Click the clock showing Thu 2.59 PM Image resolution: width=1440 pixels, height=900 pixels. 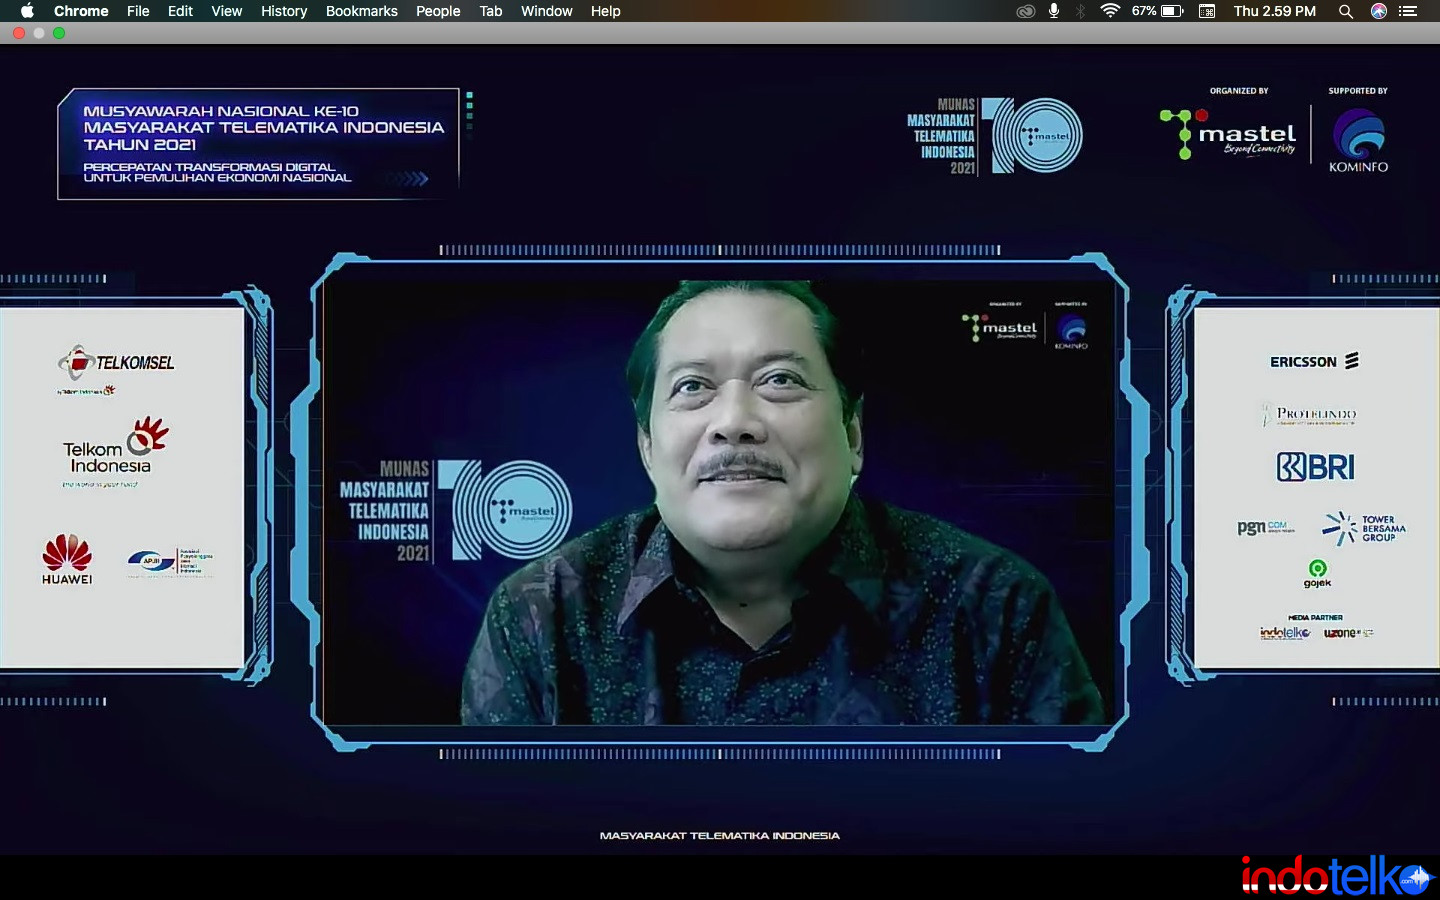point(1274,11)
